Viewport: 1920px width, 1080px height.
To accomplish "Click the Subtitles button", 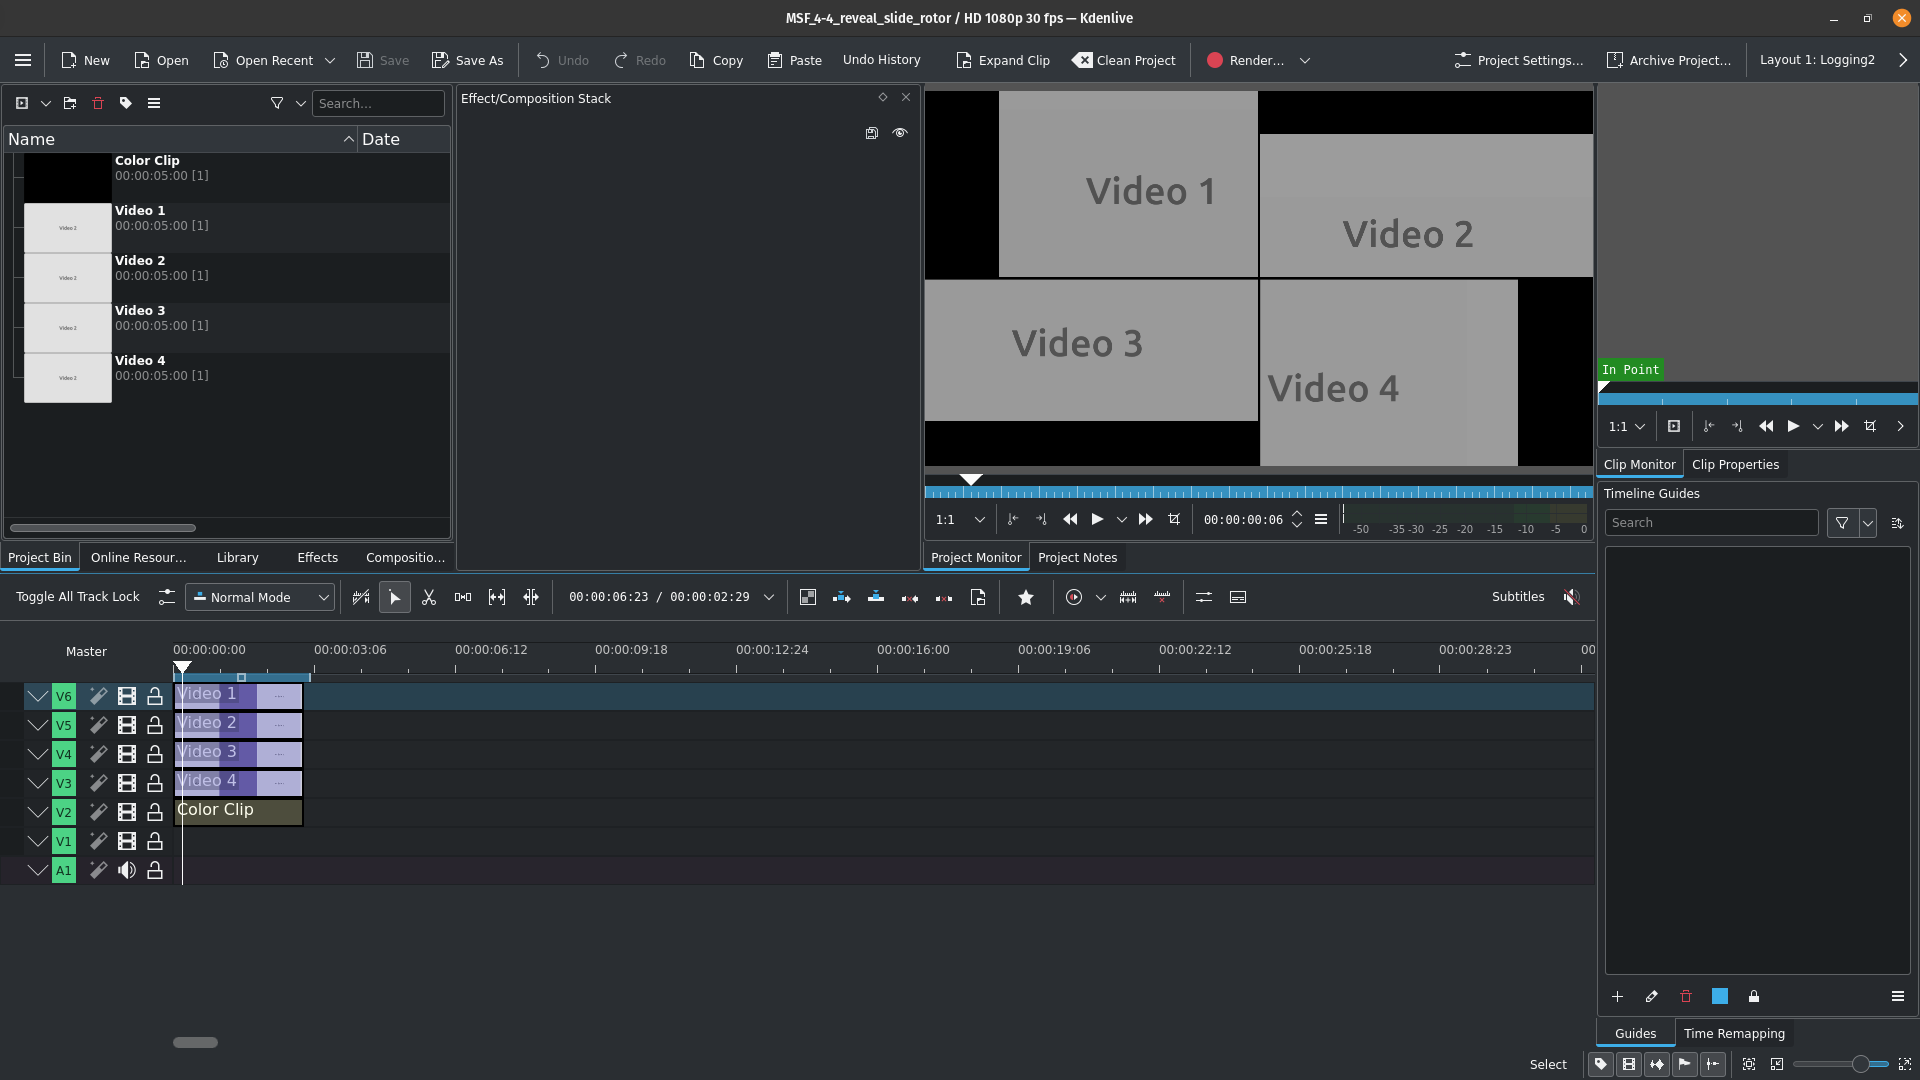I will [1517, 597].
